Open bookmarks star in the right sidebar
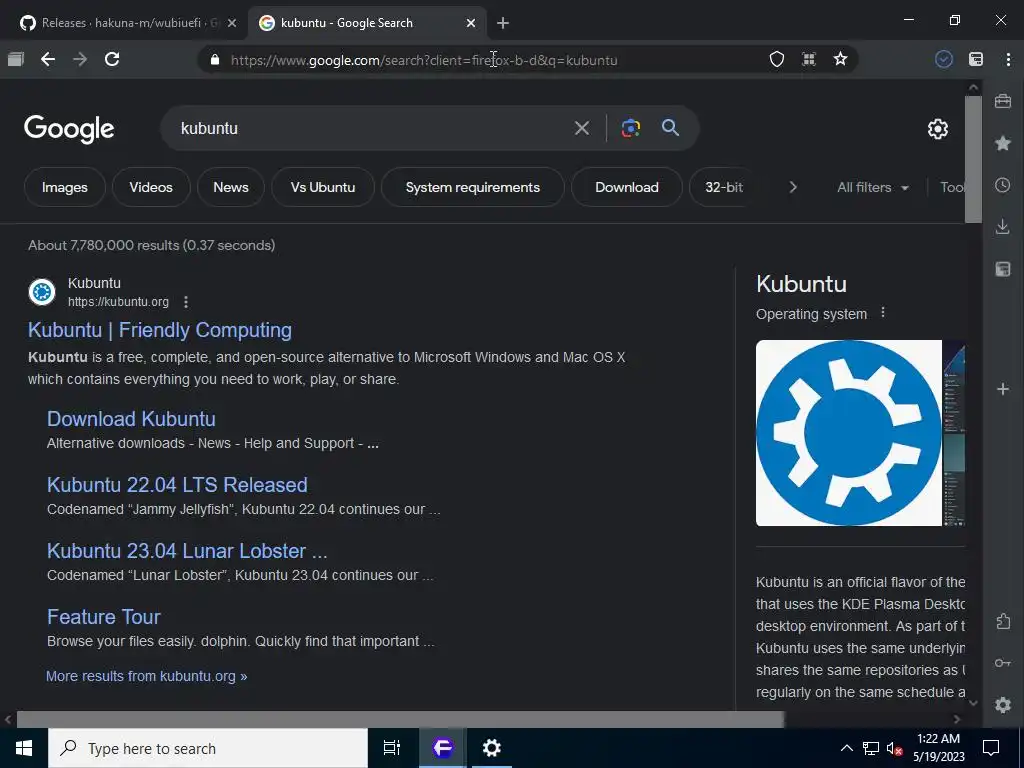The height and width of the screenshot is (768, 1024). click(1003, 143)
